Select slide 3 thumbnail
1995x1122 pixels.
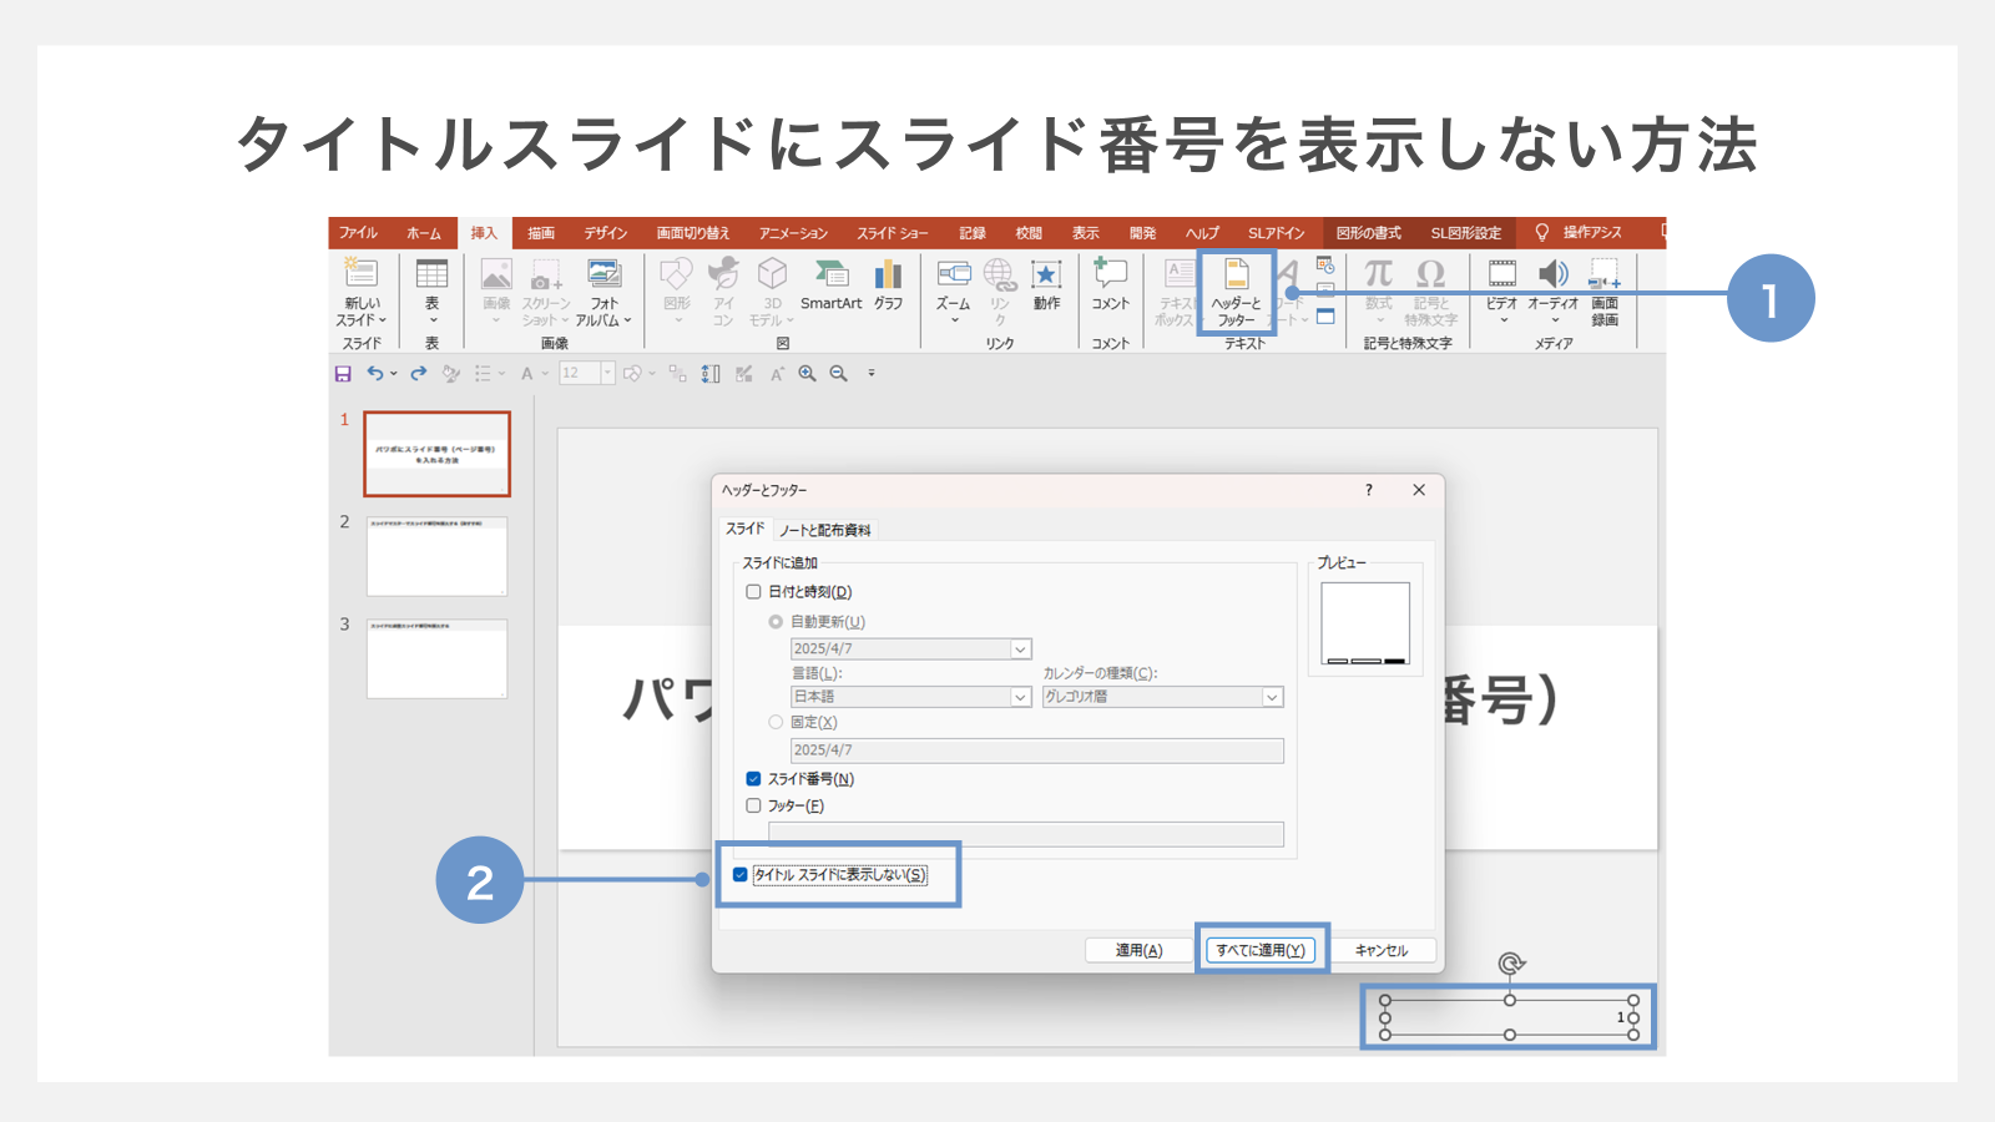pos(437,658)
